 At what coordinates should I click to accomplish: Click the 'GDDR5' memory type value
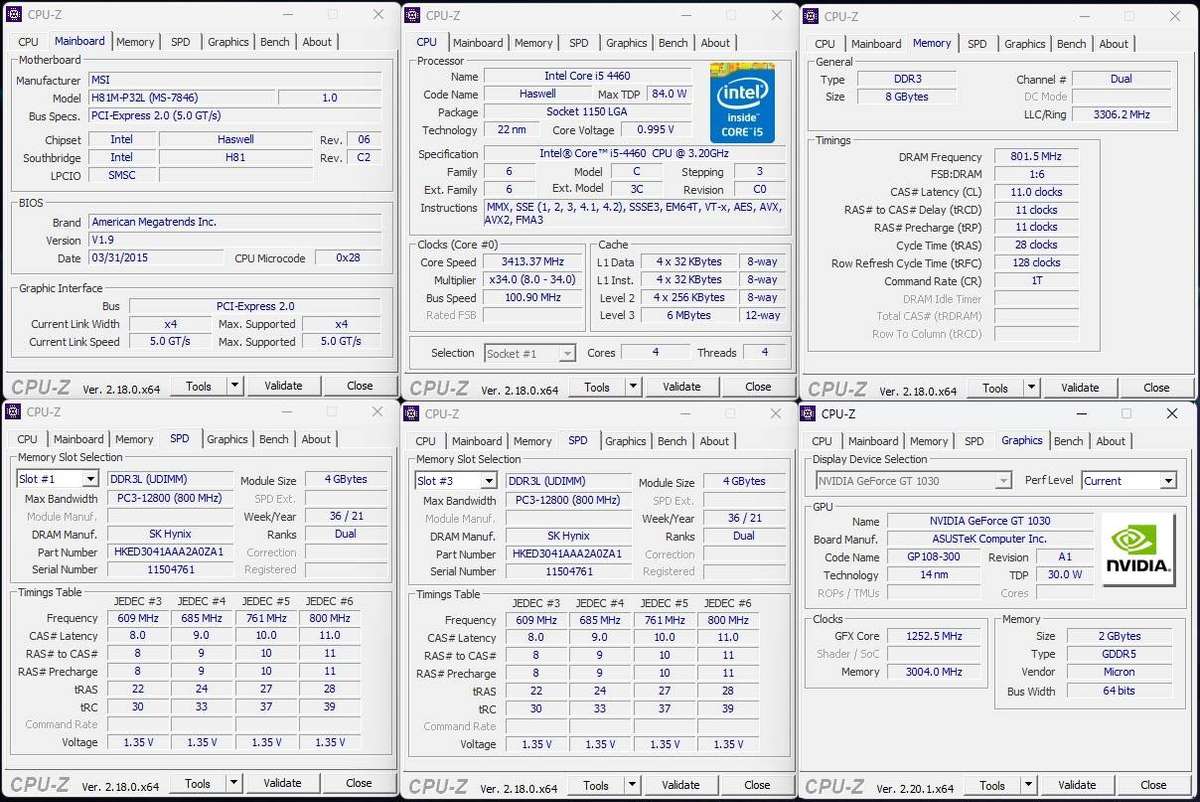coord(1119,654)
